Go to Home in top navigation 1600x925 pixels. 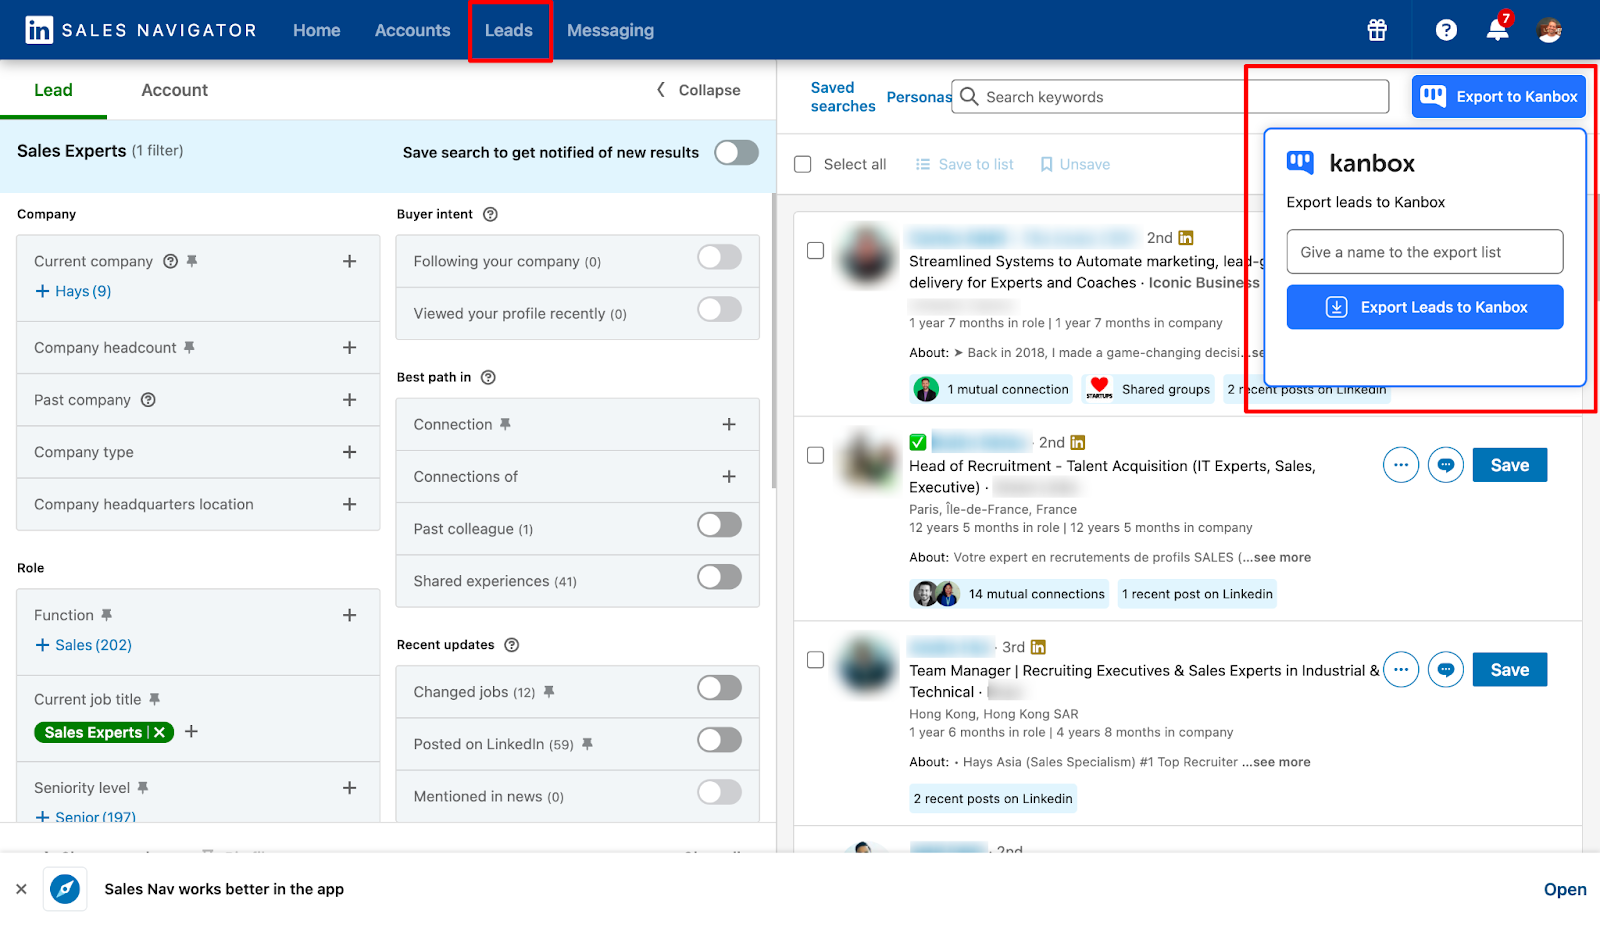tap(316, 30)
